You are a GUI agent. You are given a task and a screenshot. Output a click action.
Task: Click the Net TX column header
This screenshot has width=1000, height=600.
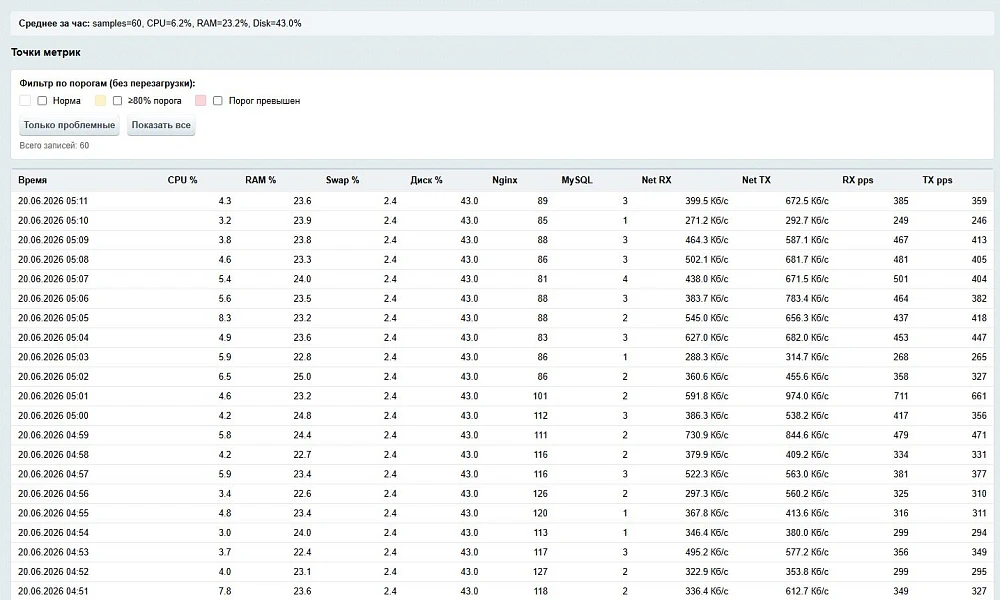[x=756, y=180]
